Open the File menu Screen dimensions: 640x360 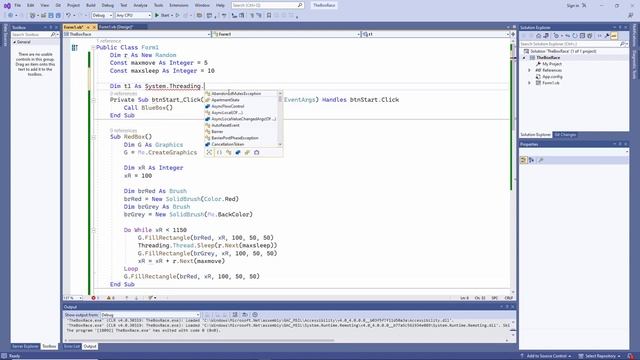point(18,5)
